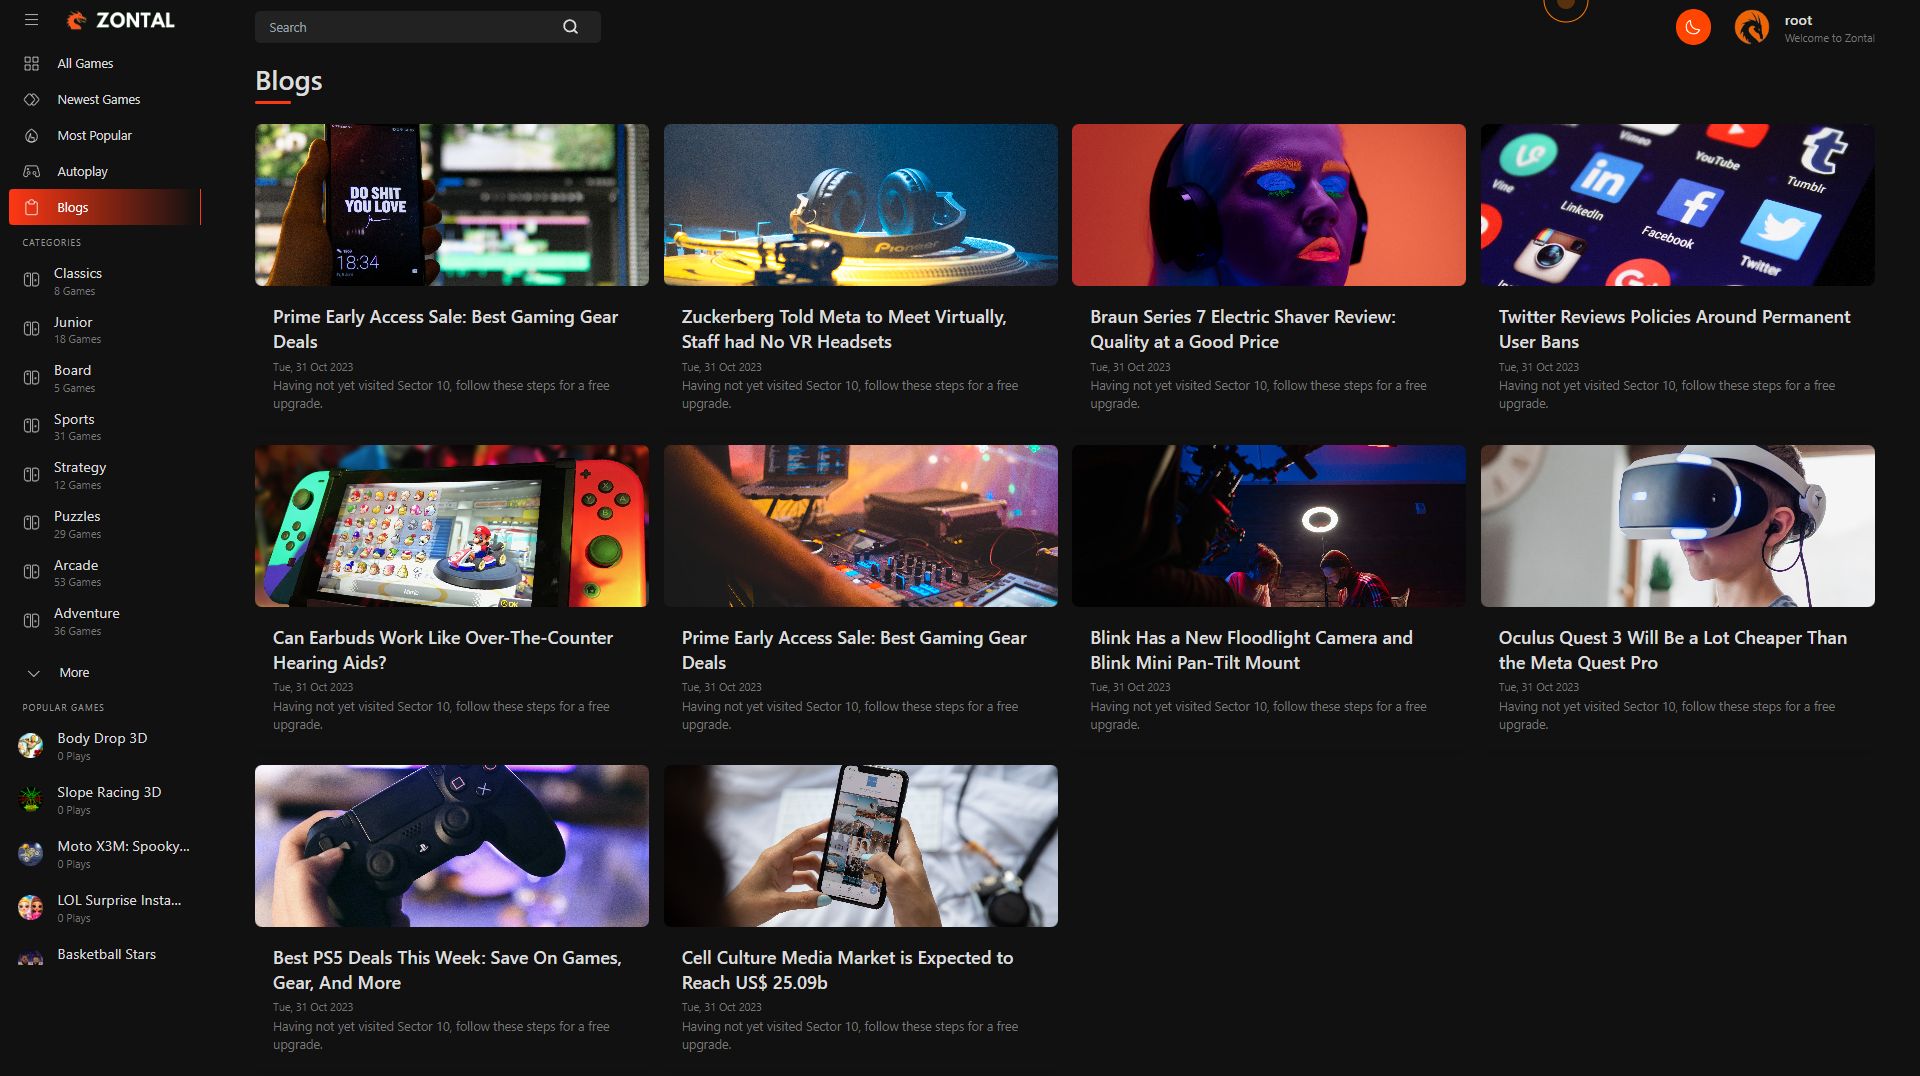Viewport: 1920px width, 1076px height.
Task: Open Best PS5 Deals blog title
Action: (447, 970)
